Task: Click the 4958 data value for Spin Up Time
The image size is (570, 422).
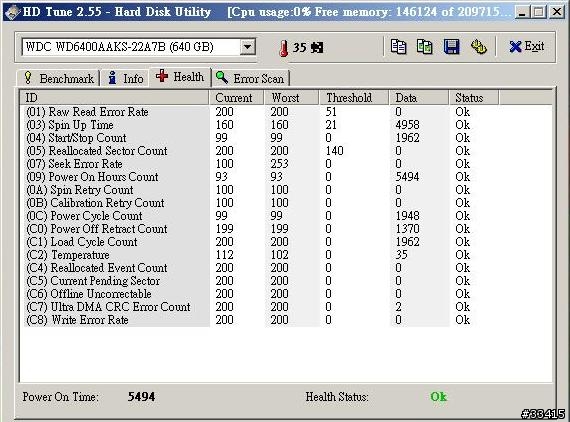Action: click(408, 125)
